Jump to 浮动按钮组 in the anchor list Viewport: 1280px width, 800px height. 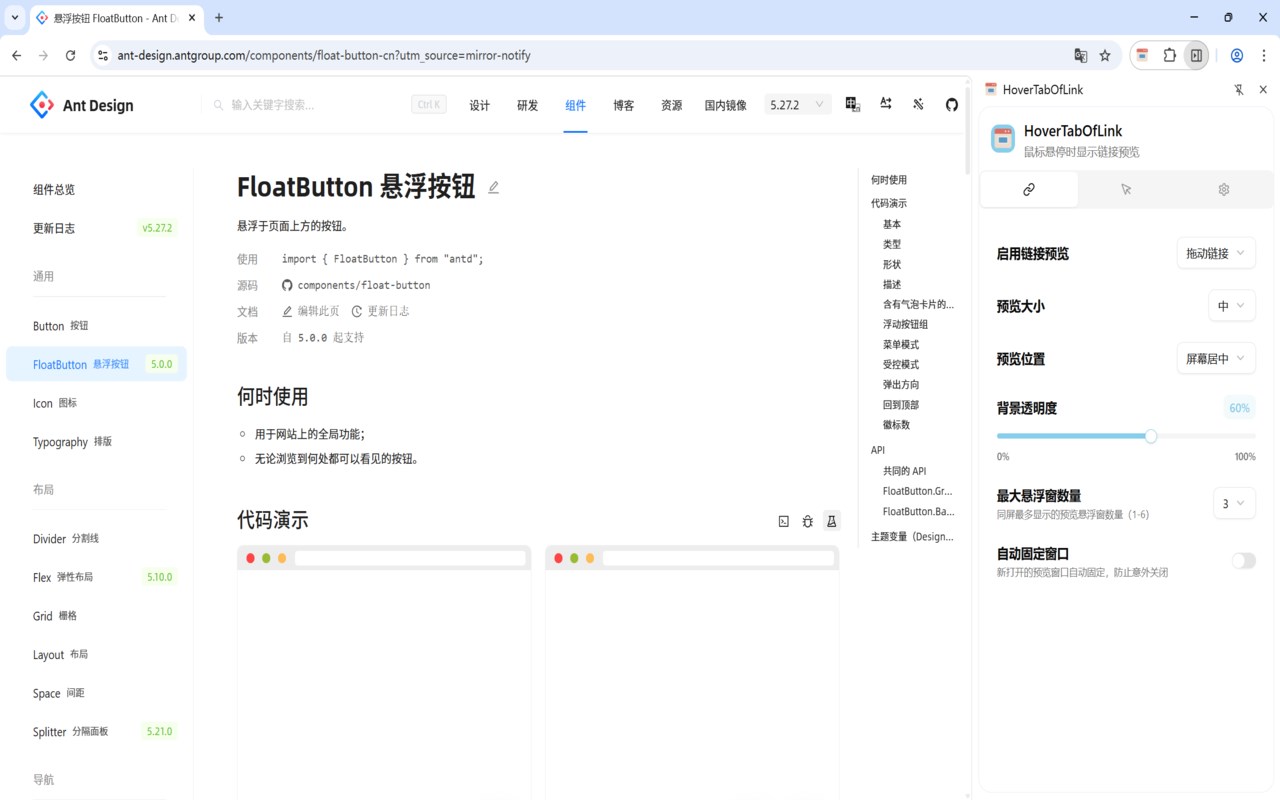(905, 325)
